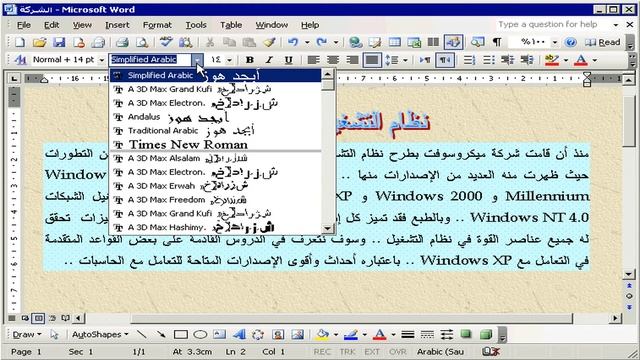This screenshot has width=640, height=360.
Task: Show or hide paragraph marks
Action: click(497, 42)
